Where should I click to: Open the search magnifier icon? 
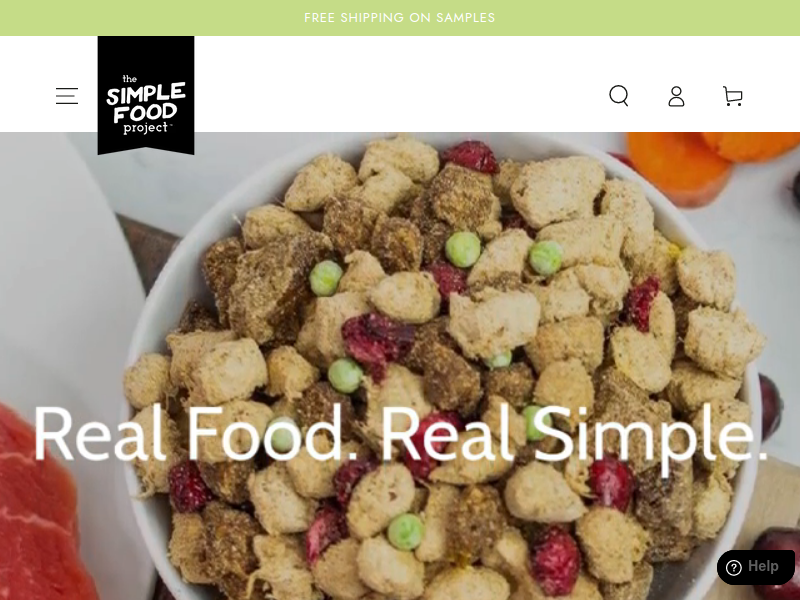click(619, 96)
